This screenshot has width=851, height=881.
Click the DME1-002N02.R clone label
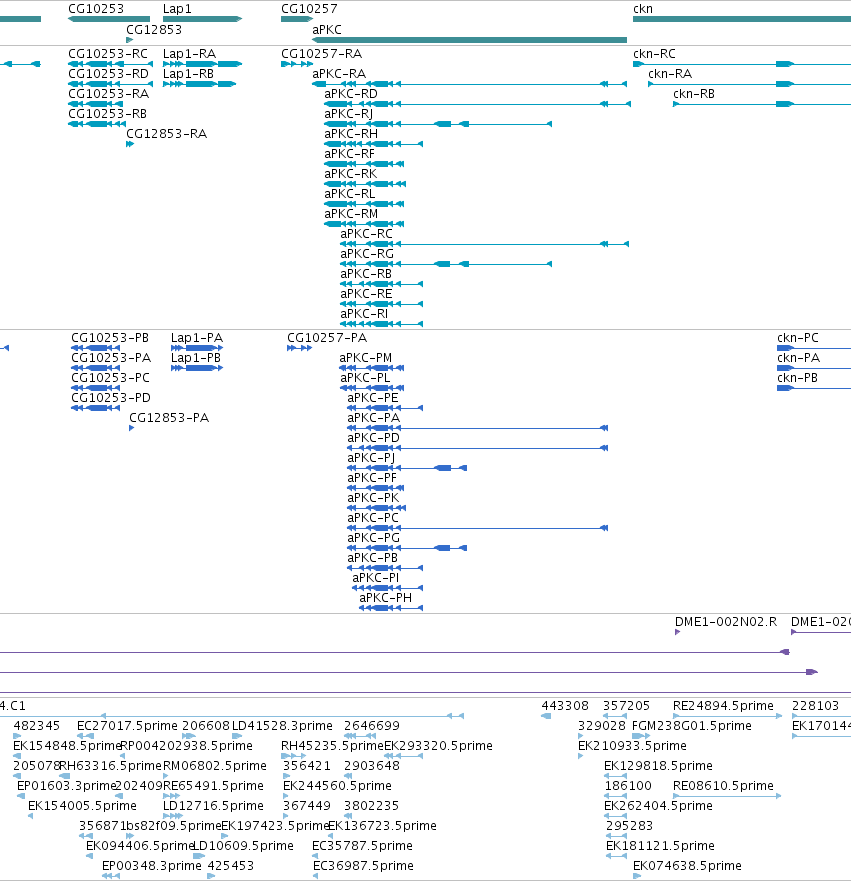click(726, 622)
